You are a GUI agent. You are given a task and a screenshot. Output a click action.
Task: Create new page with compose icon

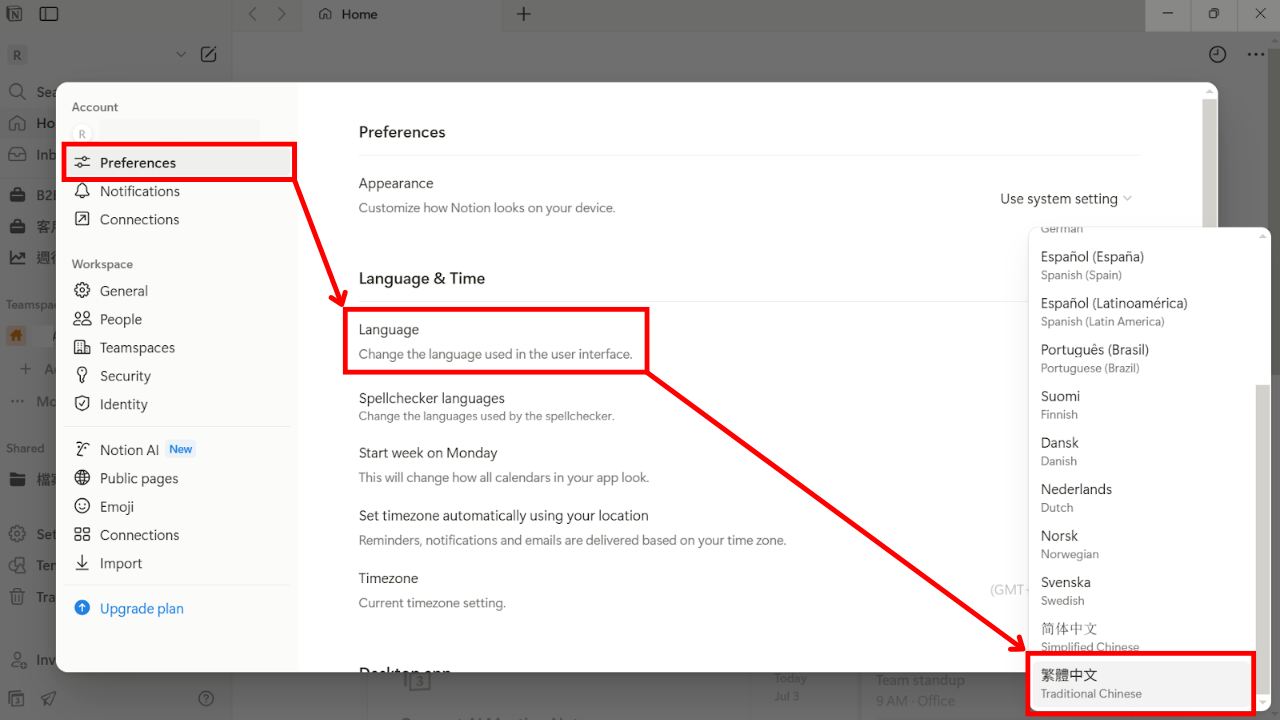tap(208, 55)
